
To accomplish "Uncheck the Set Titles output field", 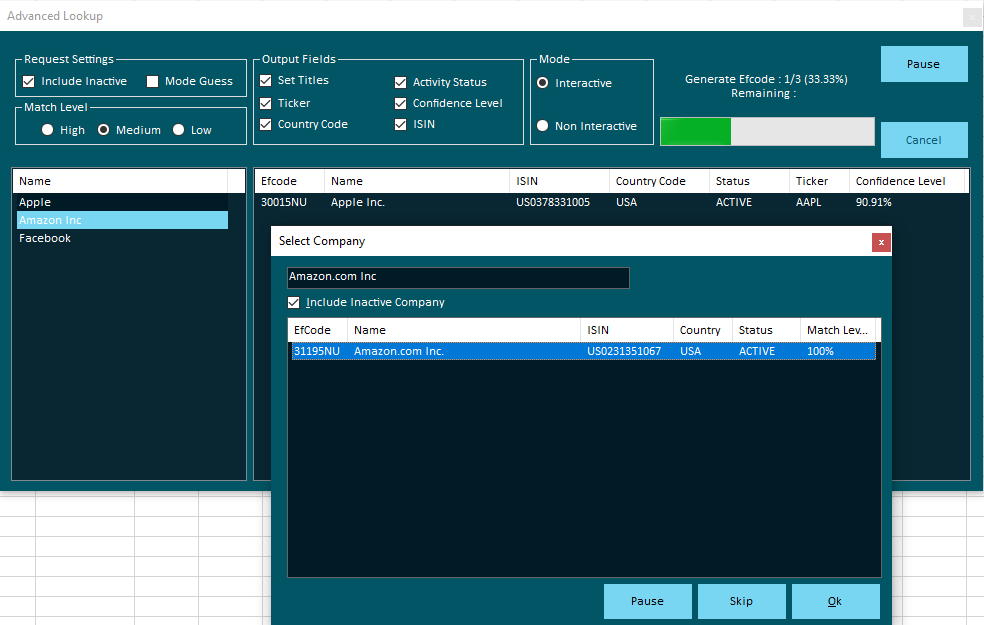I will 266,81.
